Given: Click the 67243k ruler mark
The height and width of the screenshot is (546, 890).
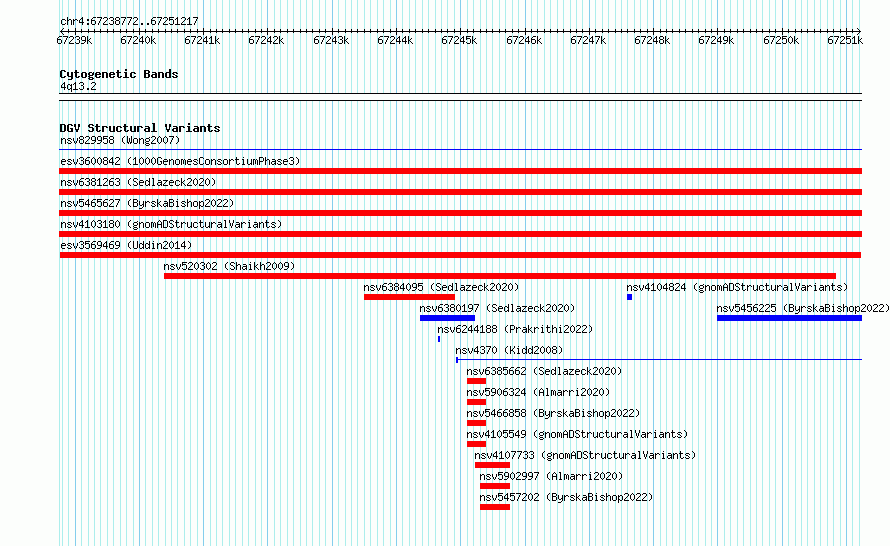Looking at the screenshot, I should click(x=331, y=40).
